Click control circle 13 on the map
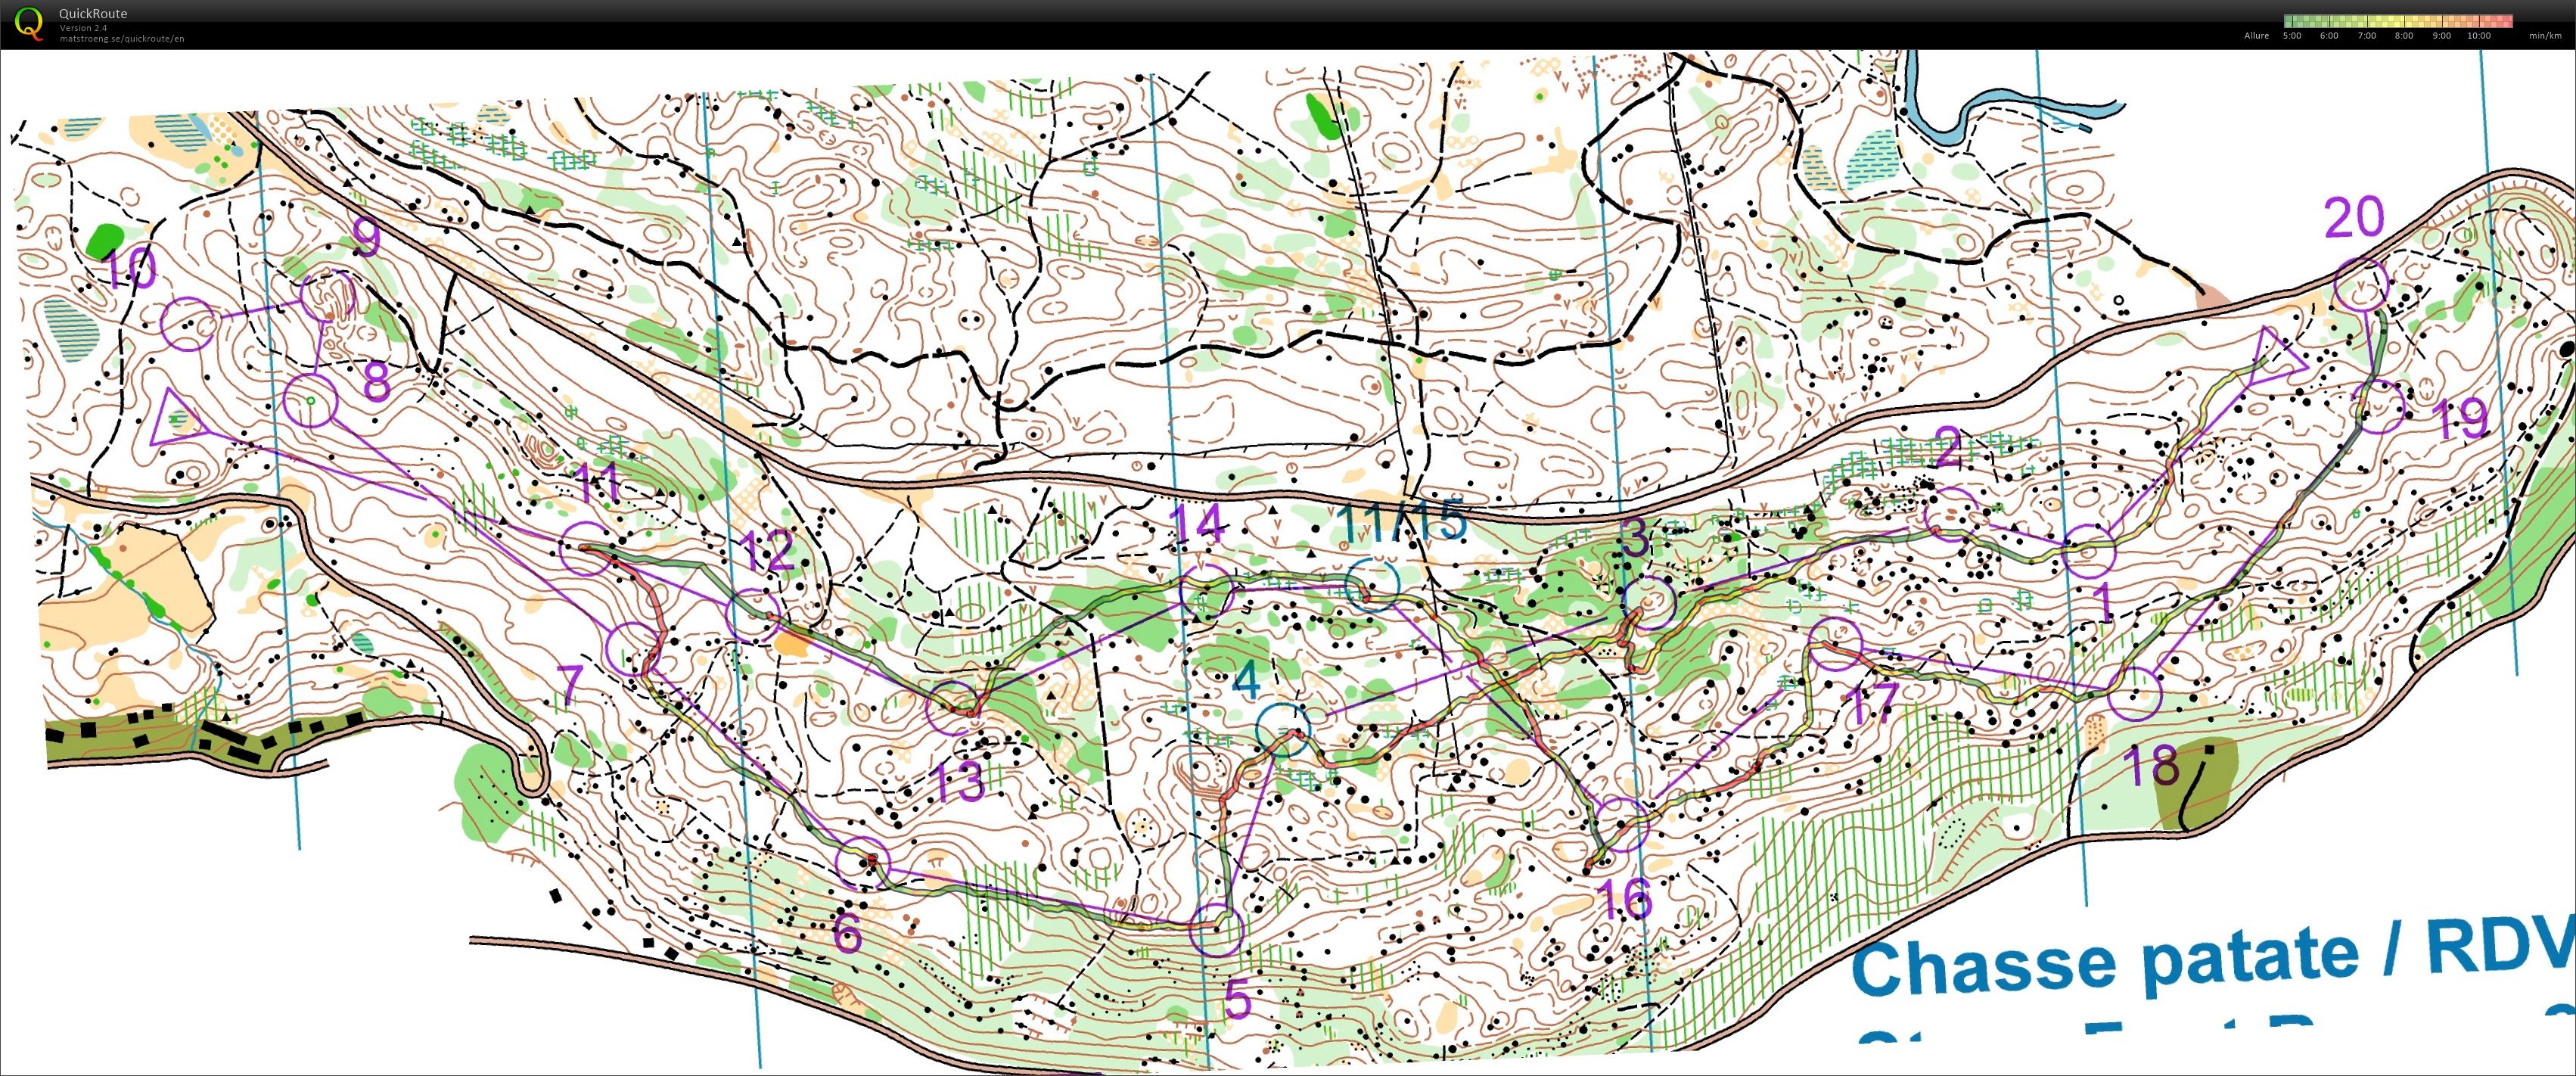Viewport: 2576px width, 1076px height. tap(952, 708)
